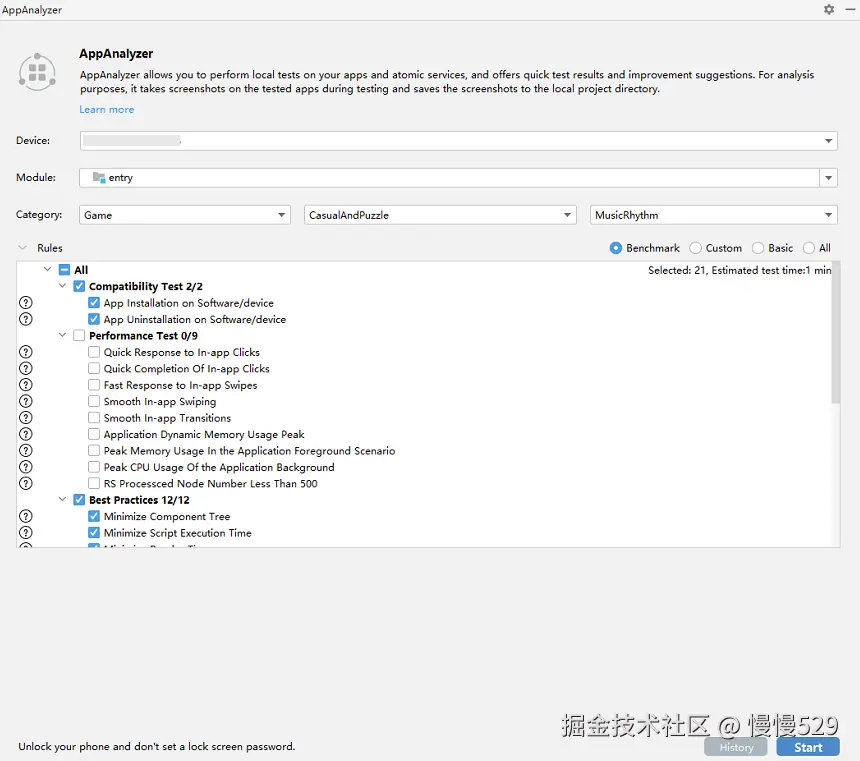Click the selected count and estimated time text

(739, 270)
